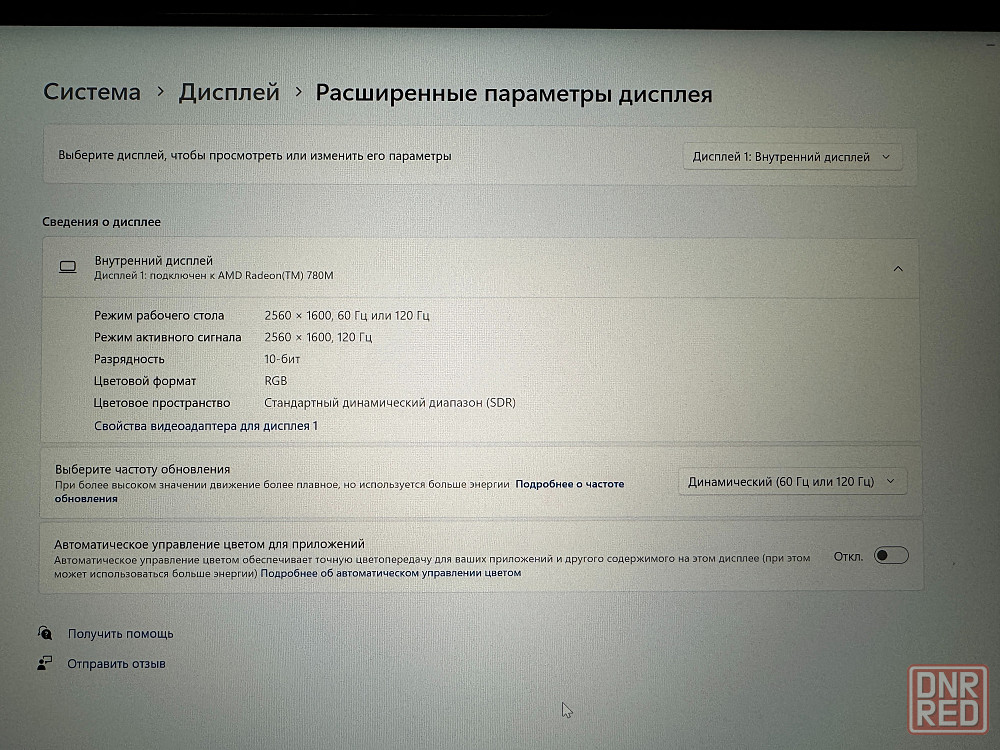Open Свойства видеоадаптера для дисплея 1
1000x750 pixels.
point(206,426)
